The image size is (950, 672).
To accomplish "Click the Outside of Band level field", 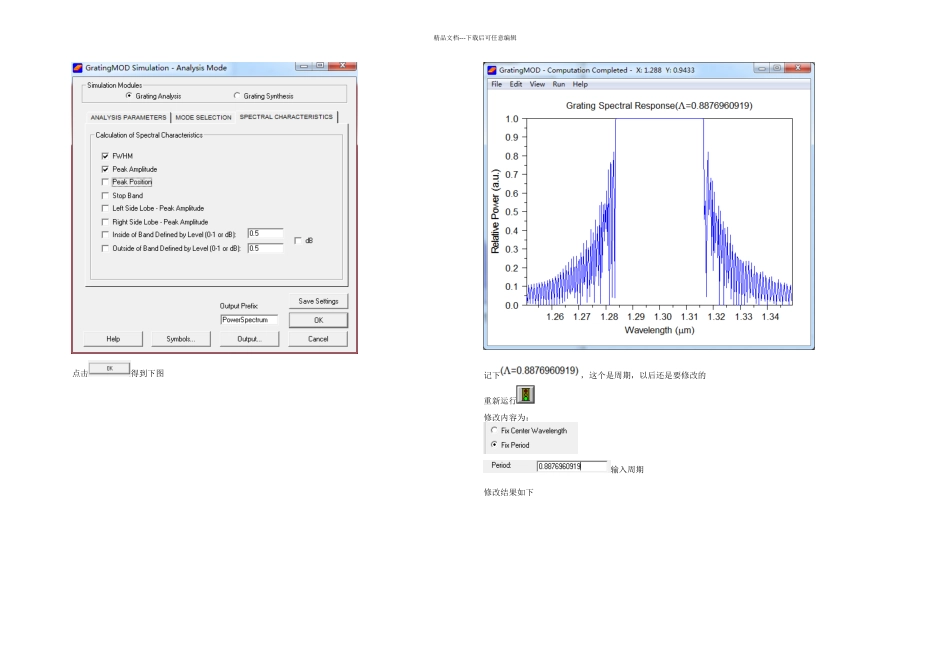I will tap(265, 248).
